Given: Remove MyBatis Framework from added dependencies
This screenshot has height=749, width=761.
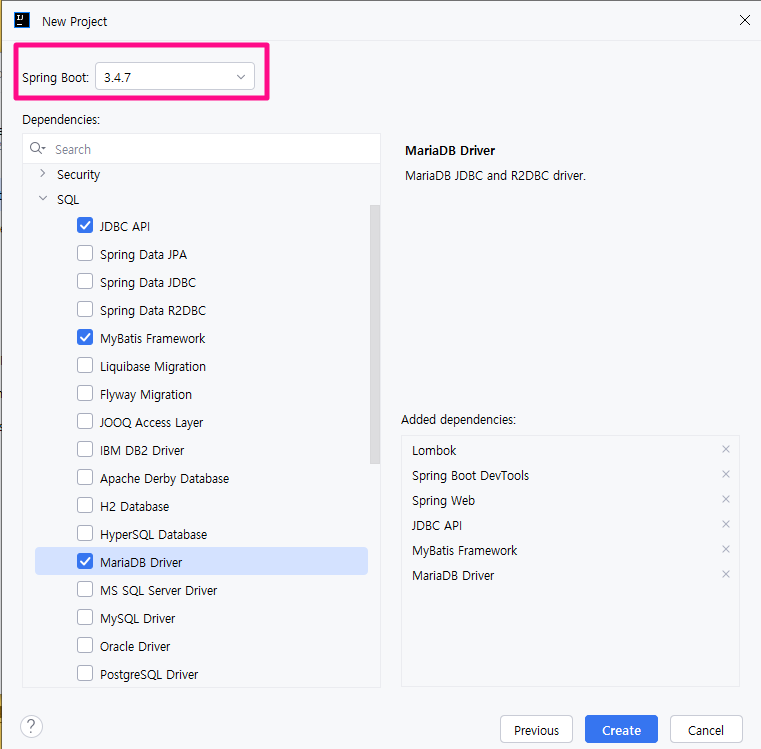Looking at the screenshot, I should pos(726,549).
